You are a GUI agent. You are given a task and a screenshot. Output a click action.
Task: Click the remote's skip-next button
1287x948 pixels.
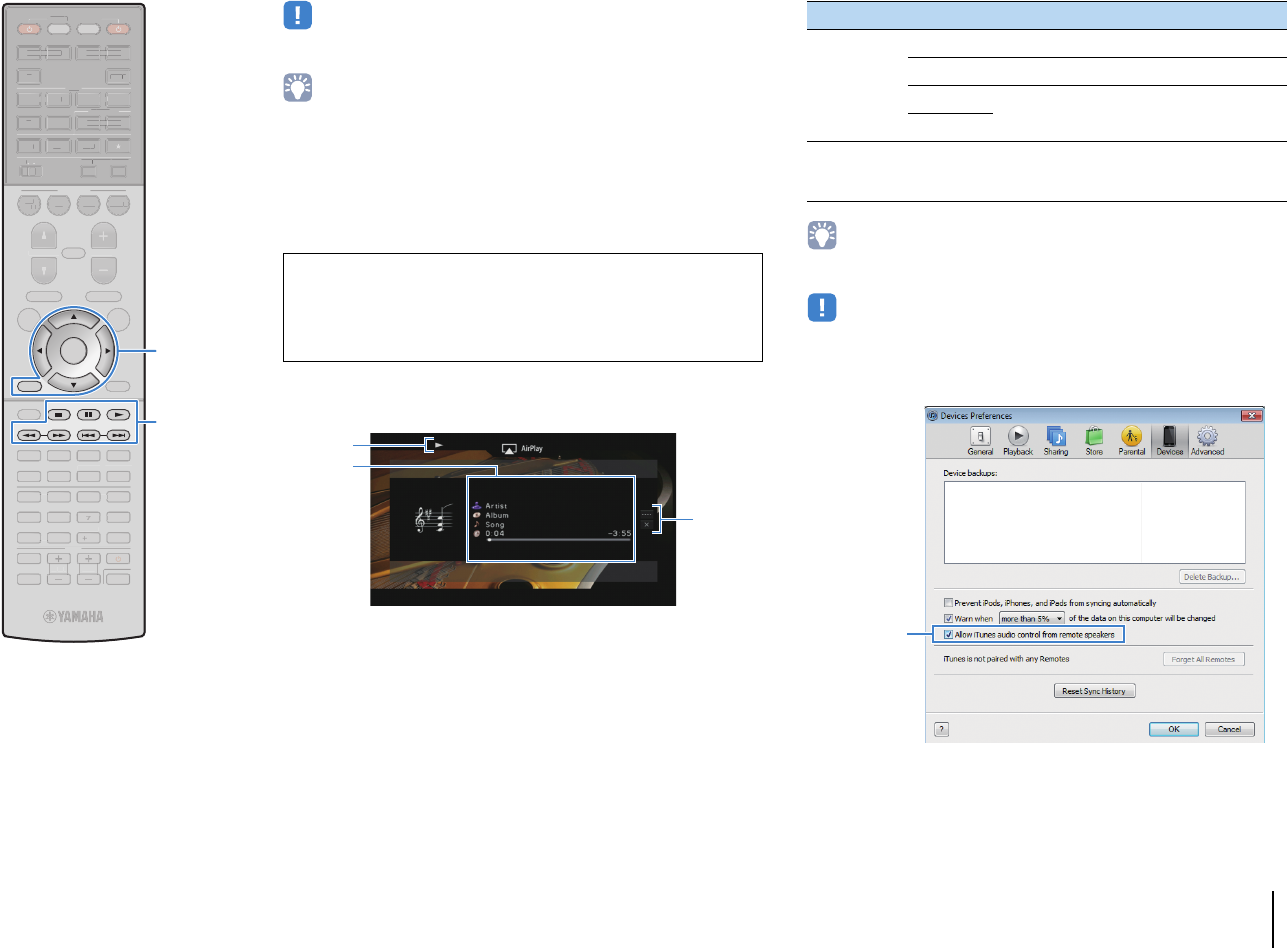tap(119, 435)
